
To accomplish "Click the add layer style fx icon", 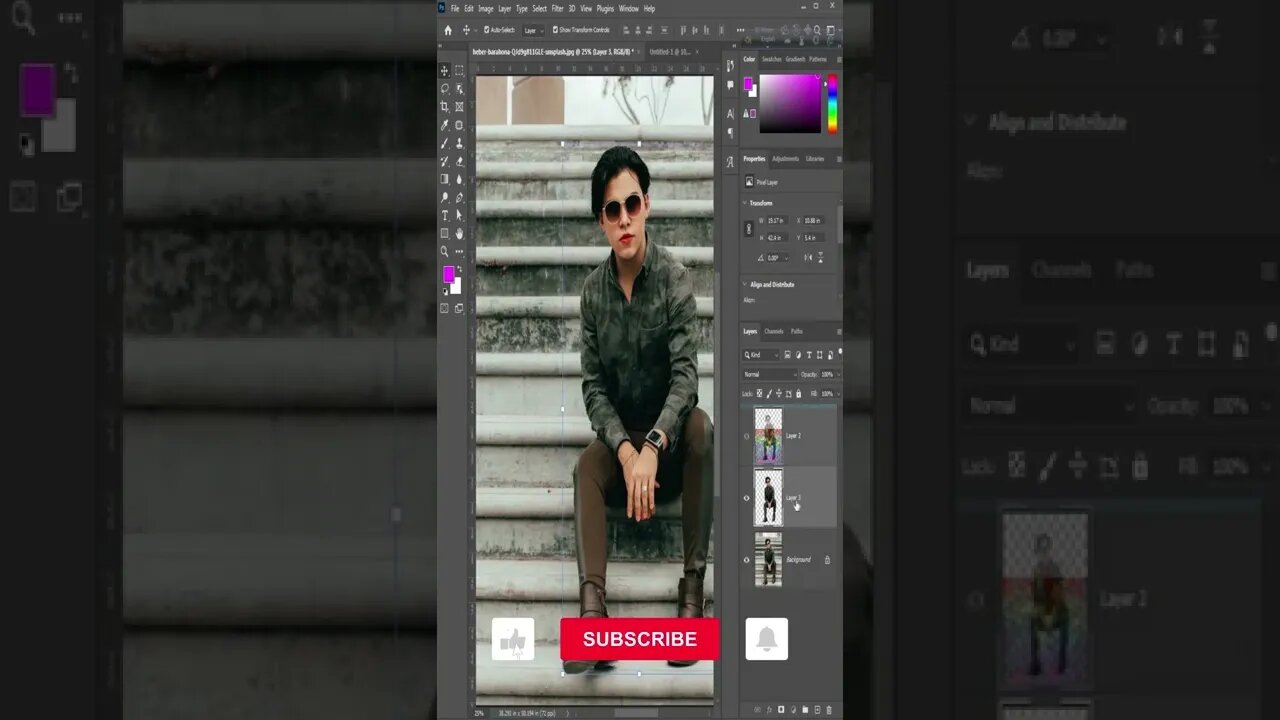I will (x=769, y=710).
